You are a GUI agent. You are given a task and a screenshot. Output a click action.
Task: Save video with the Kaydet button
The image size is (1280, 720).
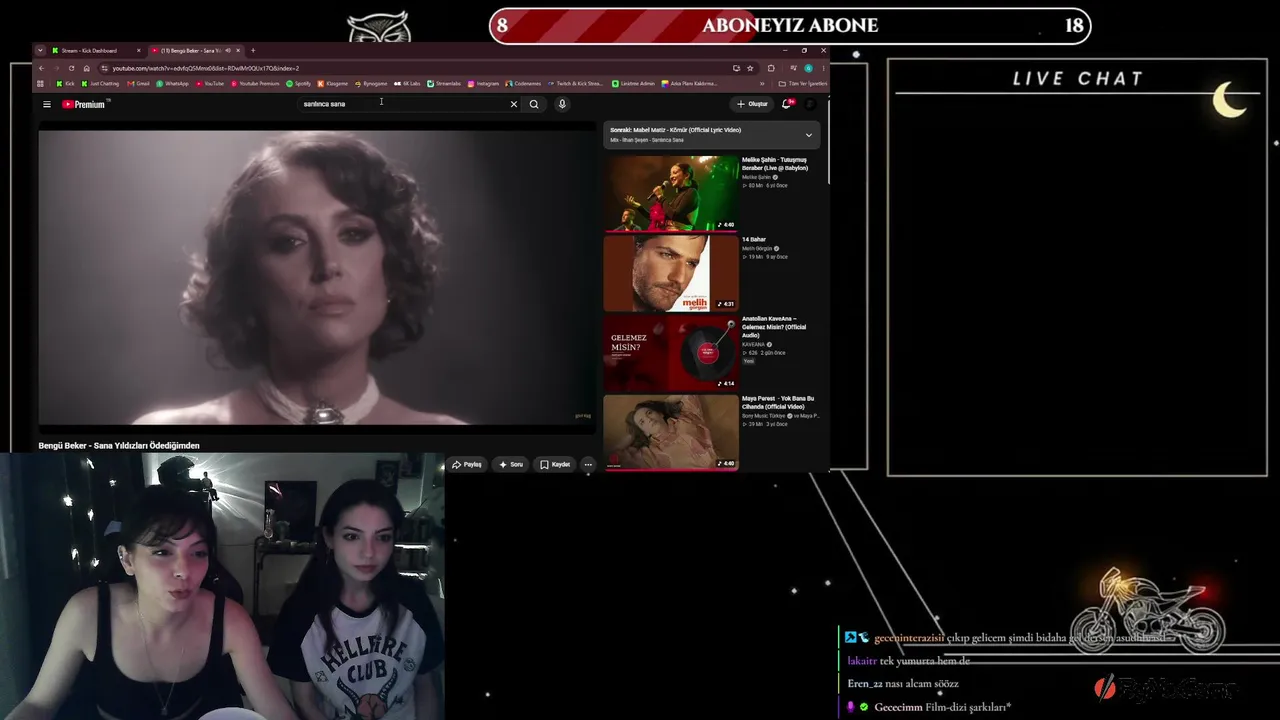[x=555, y=464]
